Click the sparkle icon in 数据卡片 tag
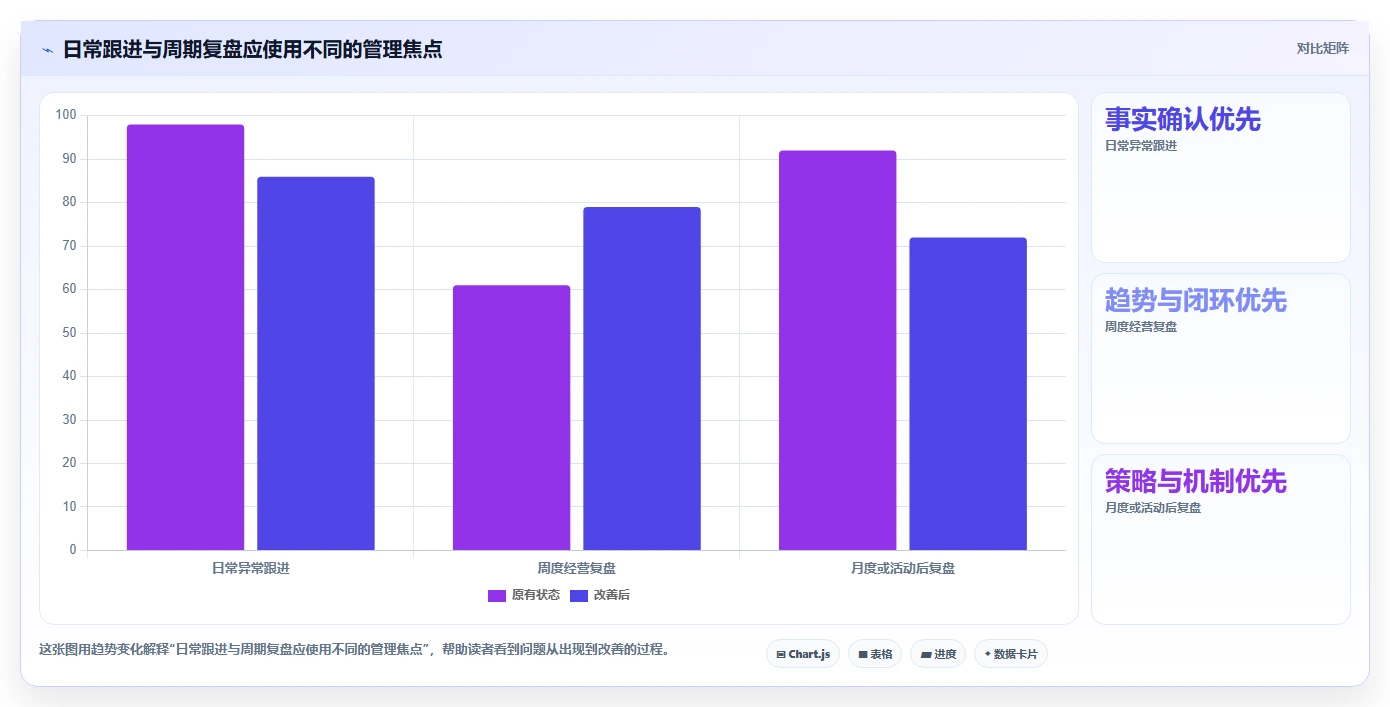This screenshot has width=1390, height=707. 987,654
